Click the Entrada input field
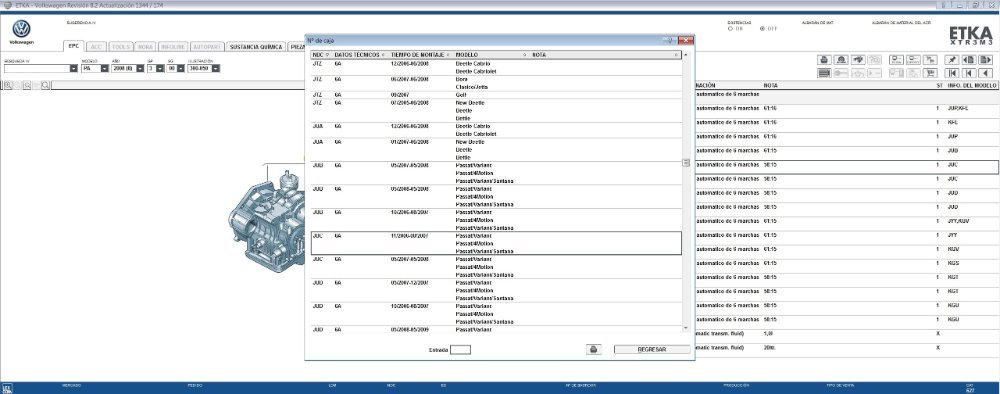The width and height of the screenshot is (1000, 394). point(460,349)
